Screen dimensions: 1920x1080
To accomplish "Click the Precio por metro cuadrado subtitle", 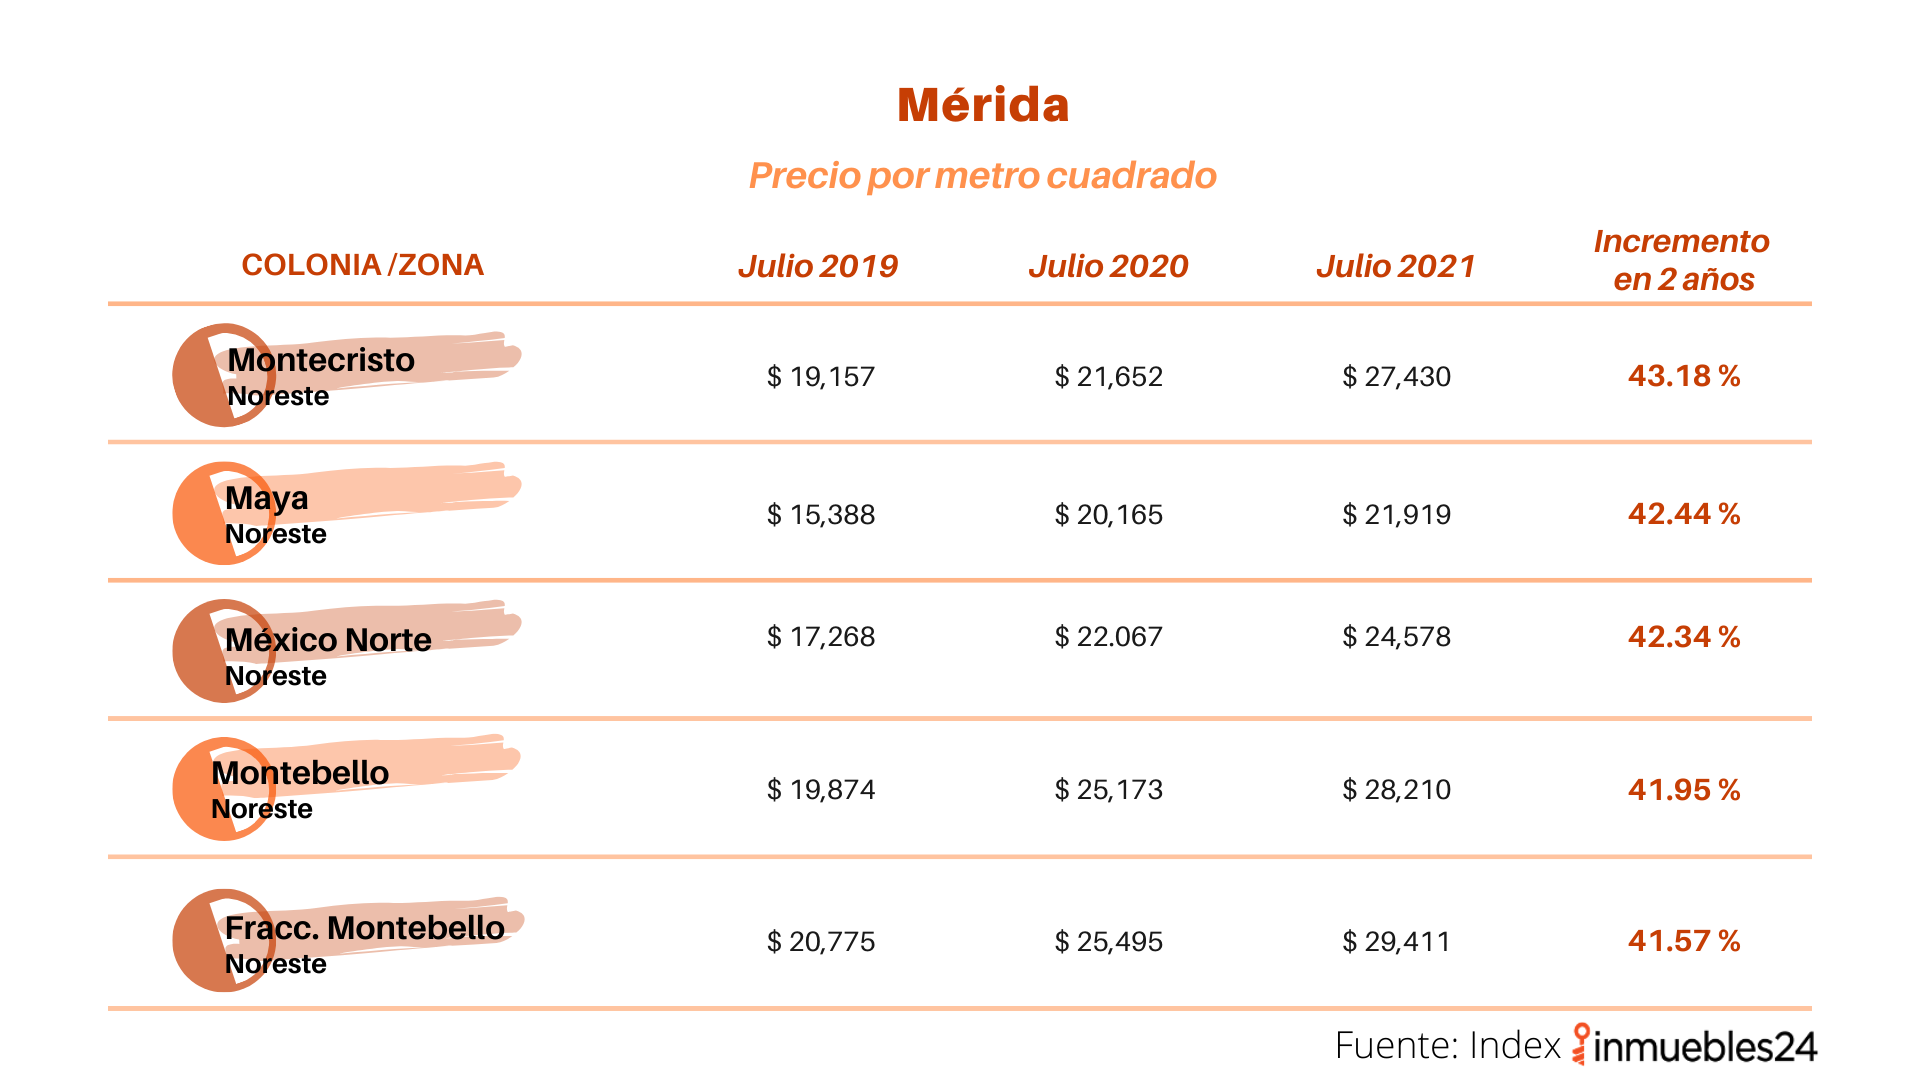I will pos(983,175).
